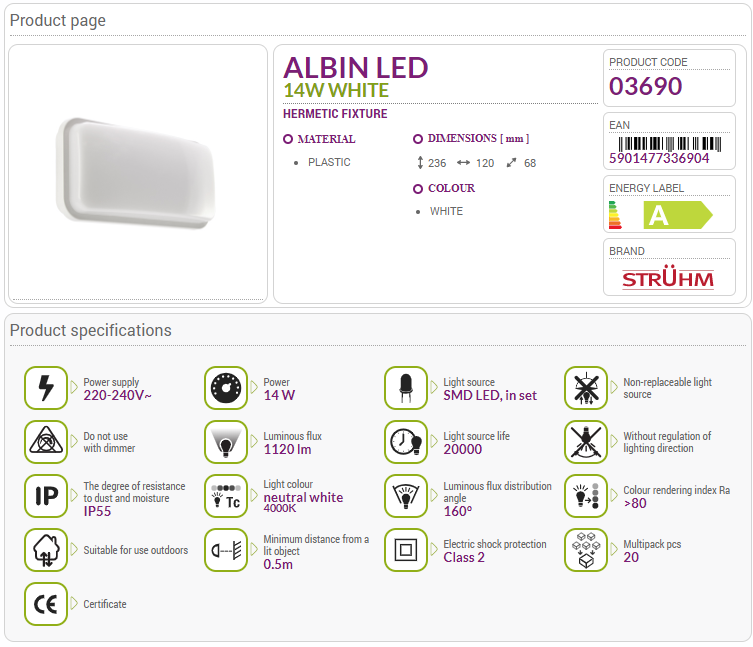The height and width of the screenshot is (647, 753).
Task: Click the Luminous flux distribution angle icon
Action: (x=406, y=496)
